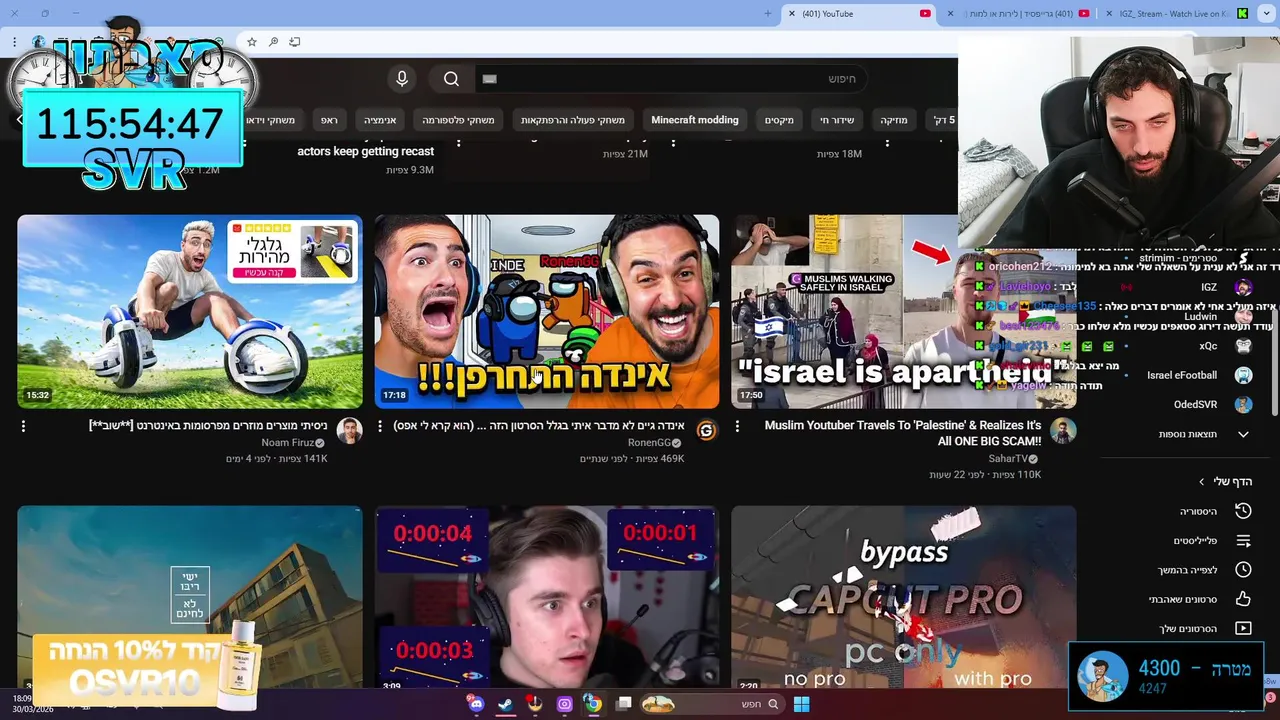Open xQc channel avatar in subscriptions
Screen dimensions: 1280x720
(x=1243, y=346)
